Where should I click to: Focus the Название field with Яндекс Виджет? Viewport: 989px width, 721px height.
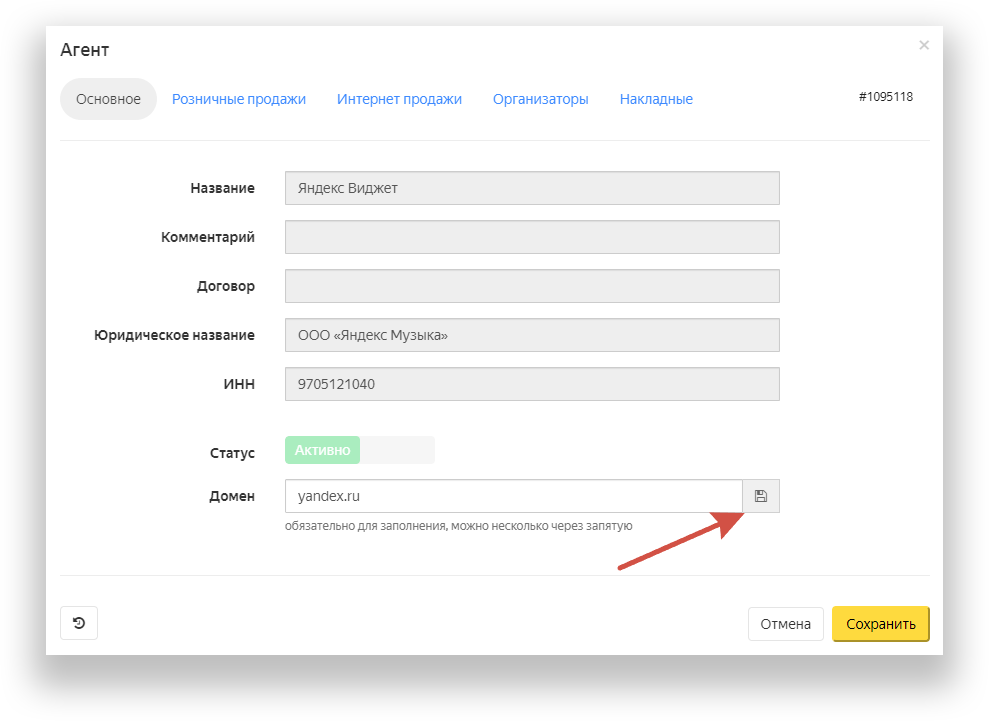coord(532,188)
